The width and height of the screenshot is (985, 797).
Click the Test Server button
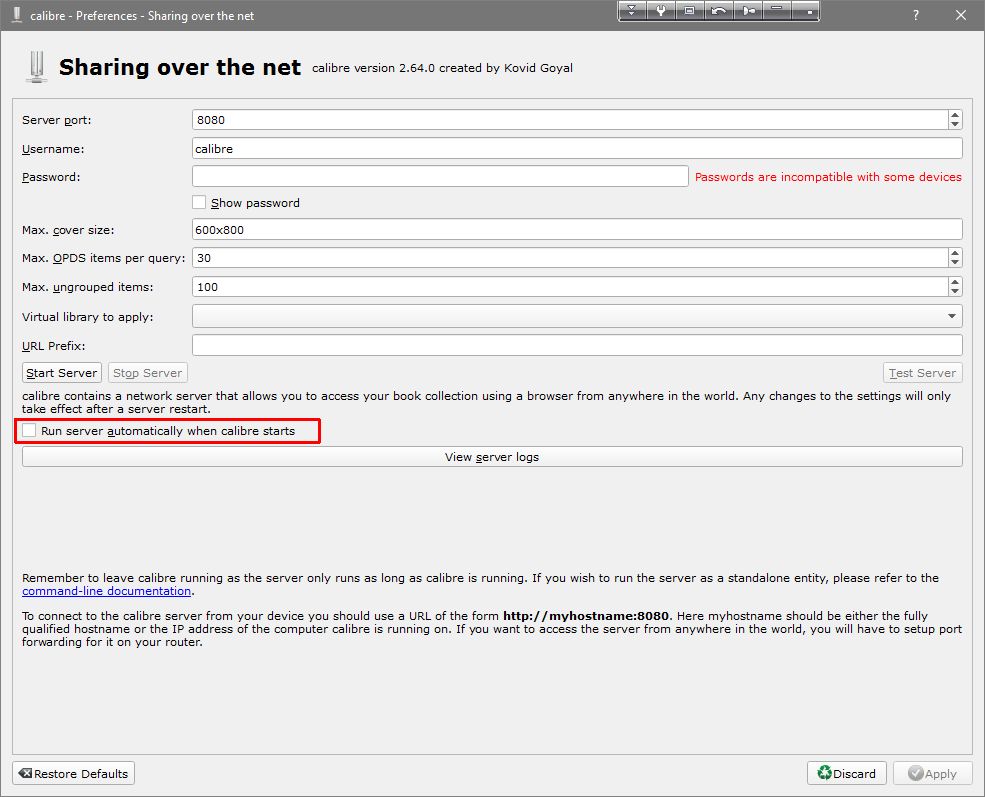pos(922,372)
